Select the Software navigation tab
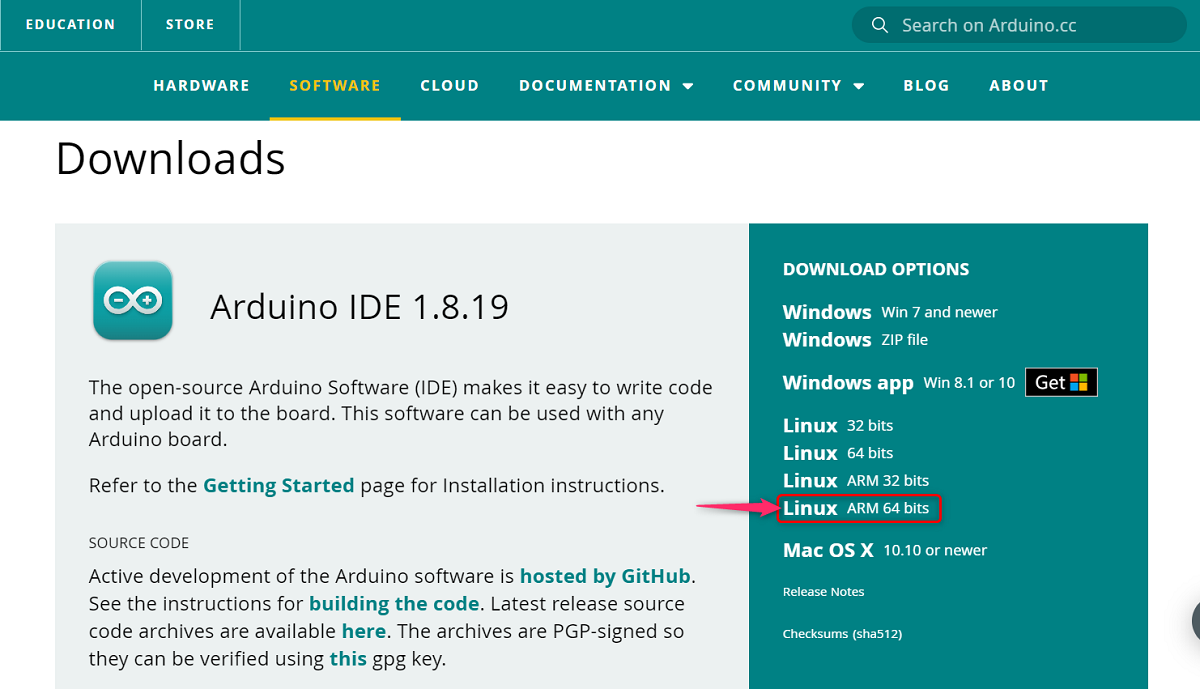The height and width of the screenshot is (689, 1200). (x=335, y=86)
